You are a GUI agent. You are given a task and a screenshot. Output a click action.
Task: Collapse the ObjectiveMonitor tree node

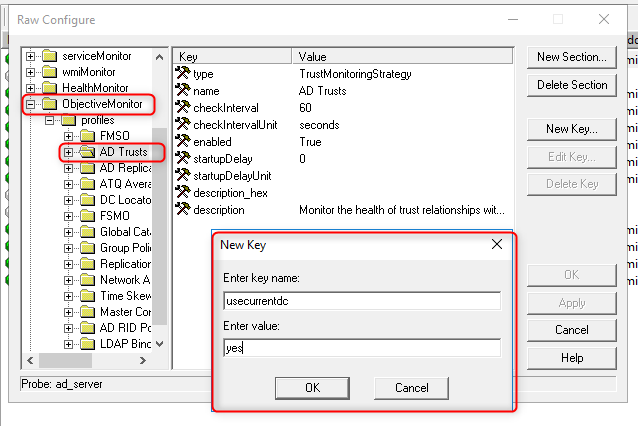31,104
